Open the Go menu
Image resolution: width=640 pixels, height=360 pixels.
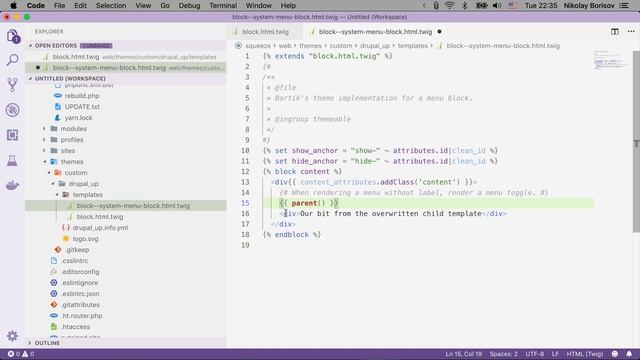click(165, 5)
